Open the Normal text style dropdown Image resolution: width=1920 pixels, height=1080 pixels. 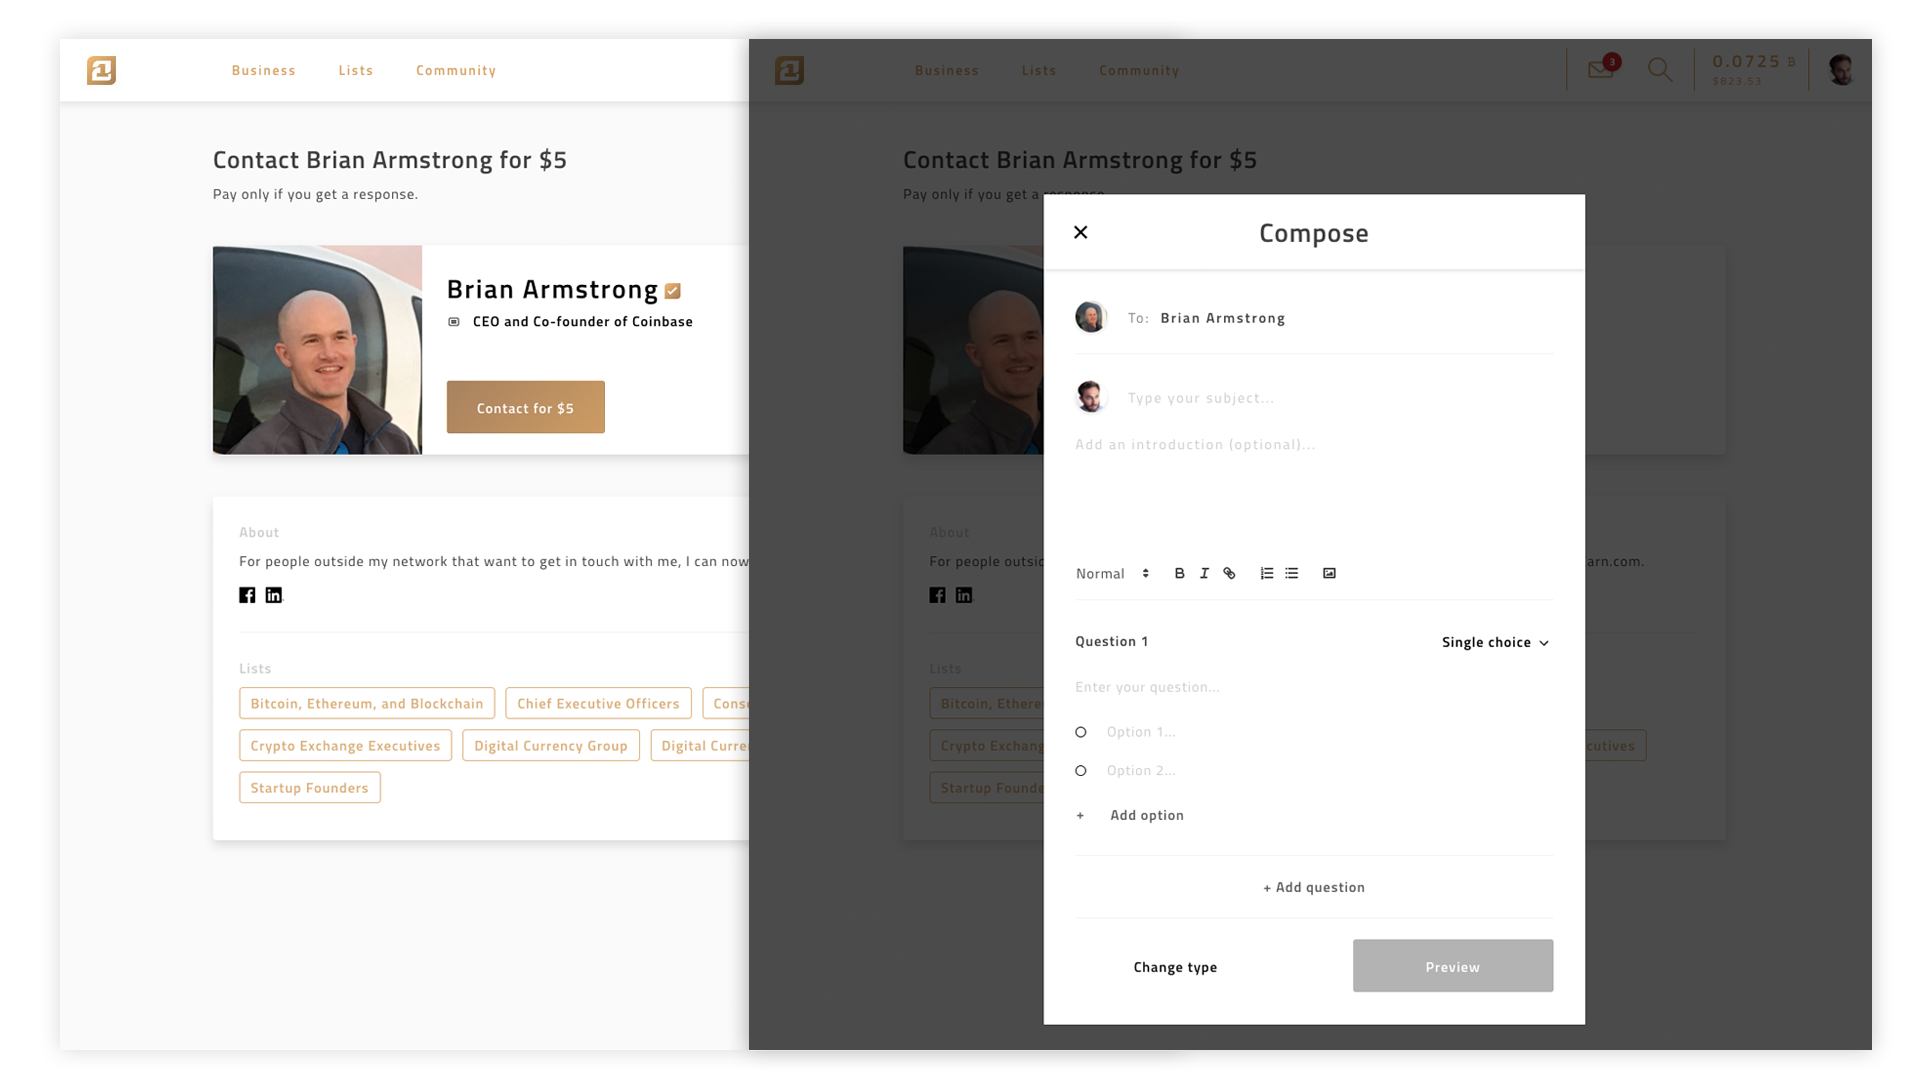(1112, 573)
